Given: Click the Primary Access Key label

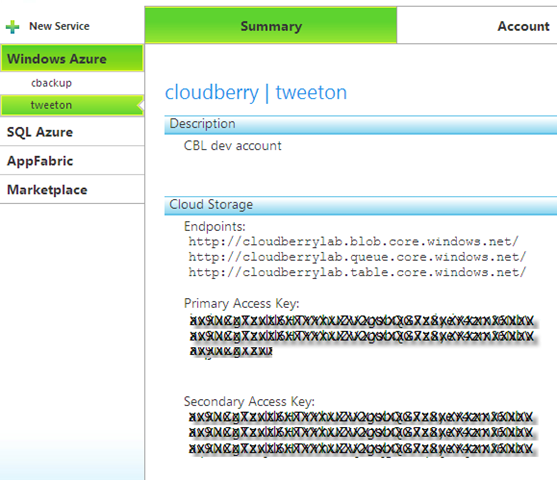Looking at the screenshot, I should [x=242, y=303].
